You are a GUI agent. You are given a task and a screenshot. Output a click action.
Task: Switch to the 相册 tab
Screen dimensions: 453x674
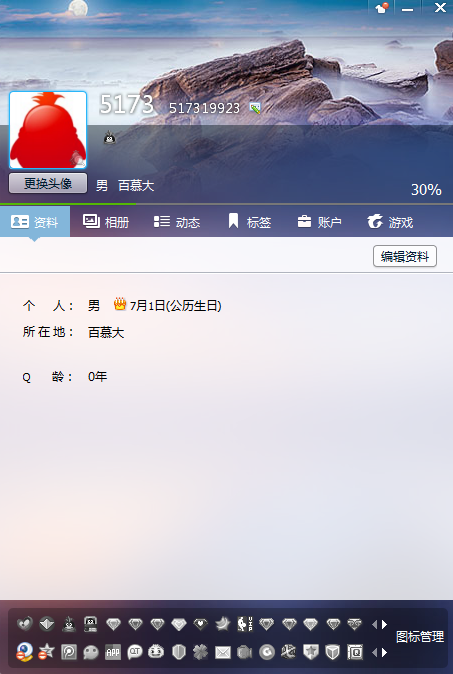pyautogui.click(x=106, y=222)
